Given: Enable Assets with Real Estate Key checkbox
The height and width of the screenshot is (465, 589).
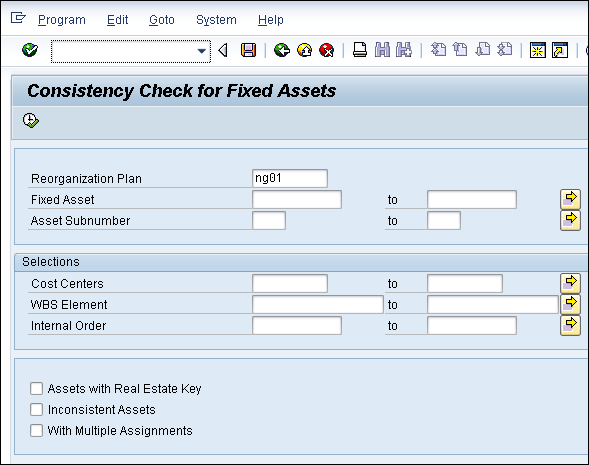Looking at the screenshot, I should 36,388.
